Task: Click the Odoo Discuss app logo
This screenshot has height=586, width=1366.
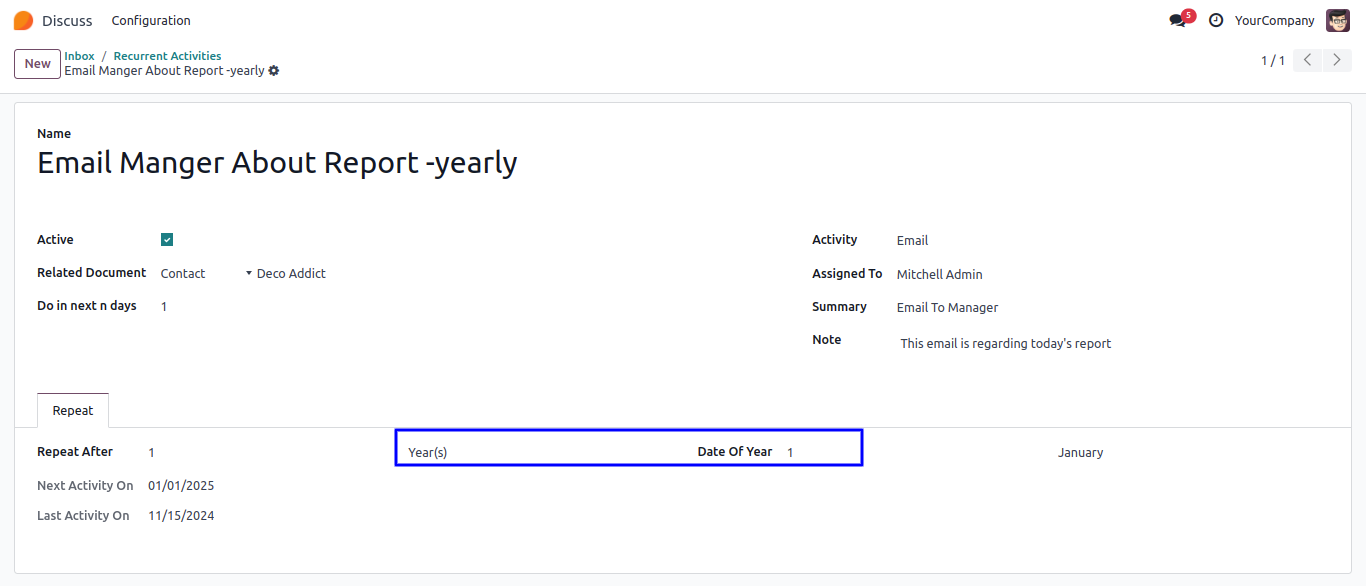Action: pos(23,20)
